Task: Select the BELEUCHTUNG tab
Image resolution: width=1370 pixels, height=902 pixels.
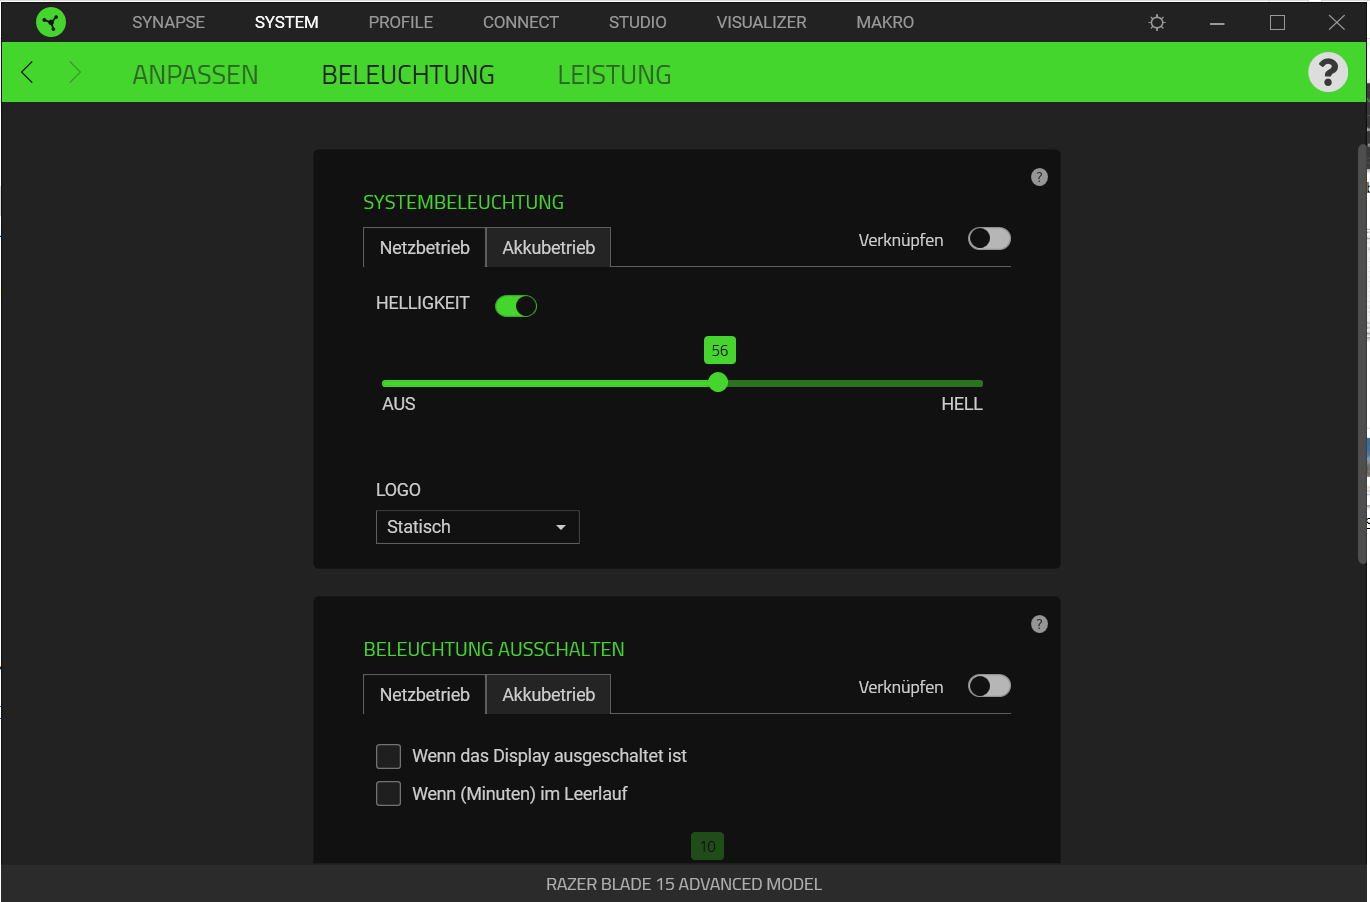Action: tap(408, 74)
